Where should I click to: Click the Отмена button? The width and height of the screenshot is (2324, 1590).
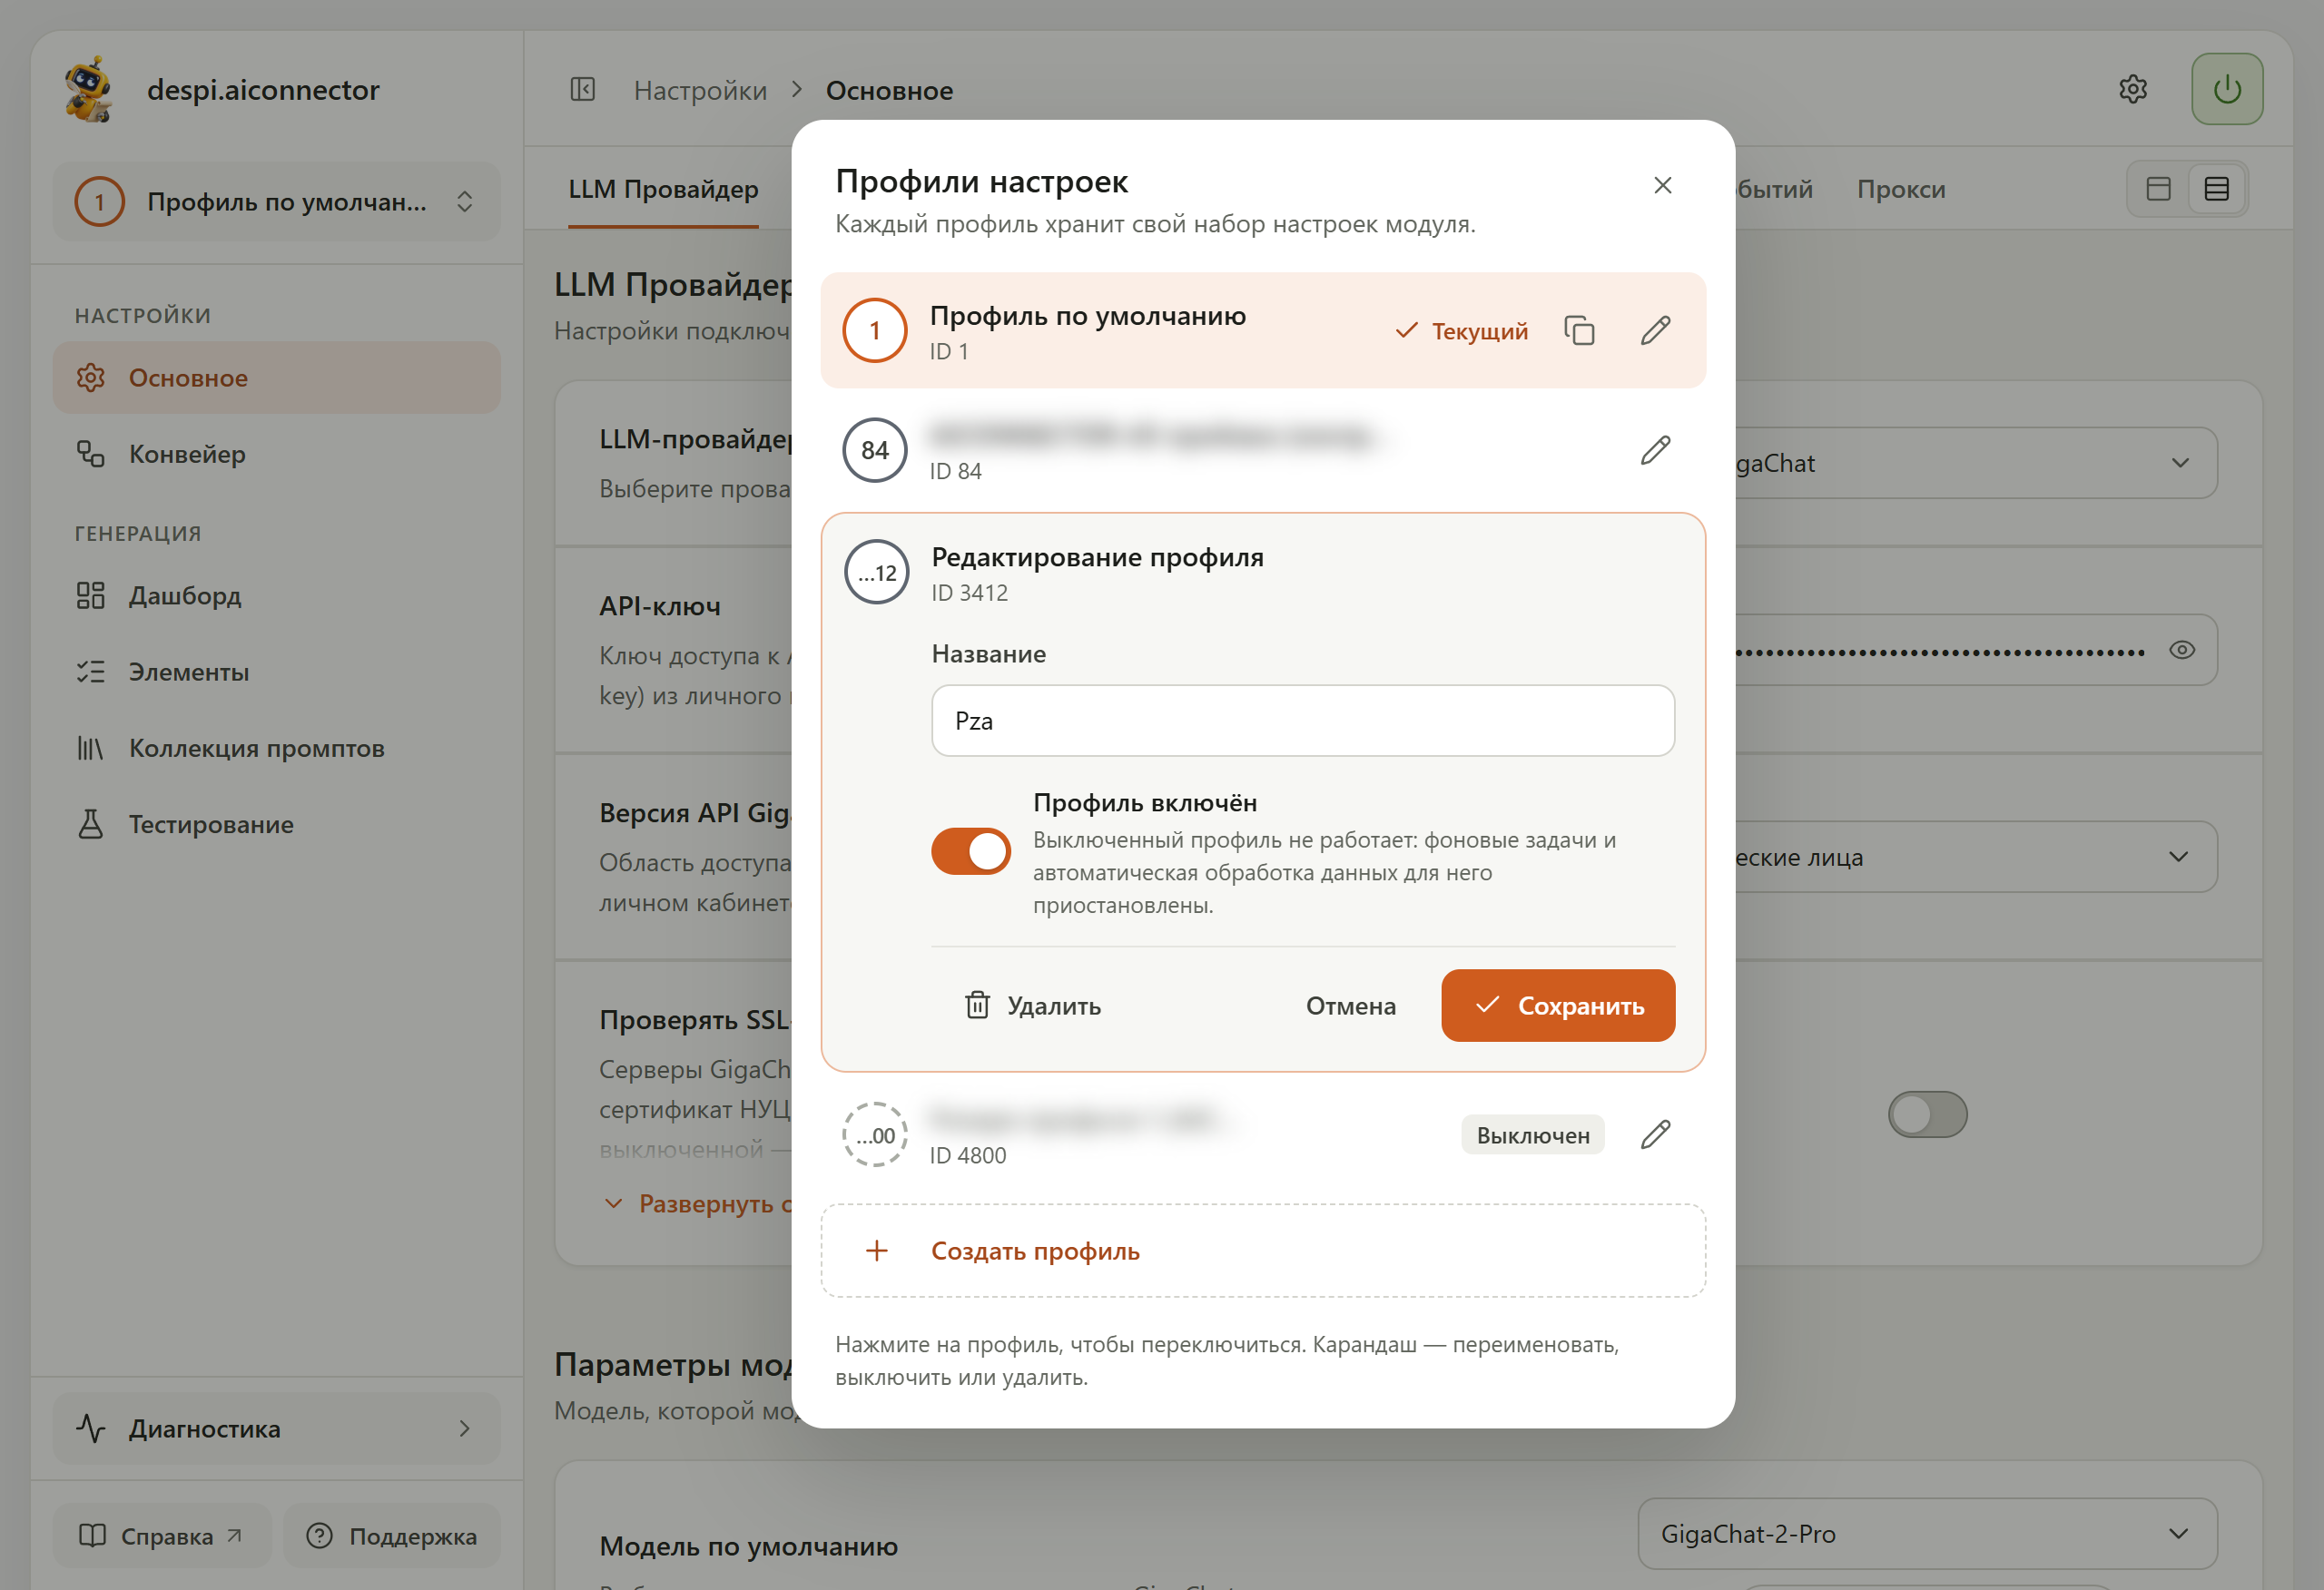click(1351, 1005)
